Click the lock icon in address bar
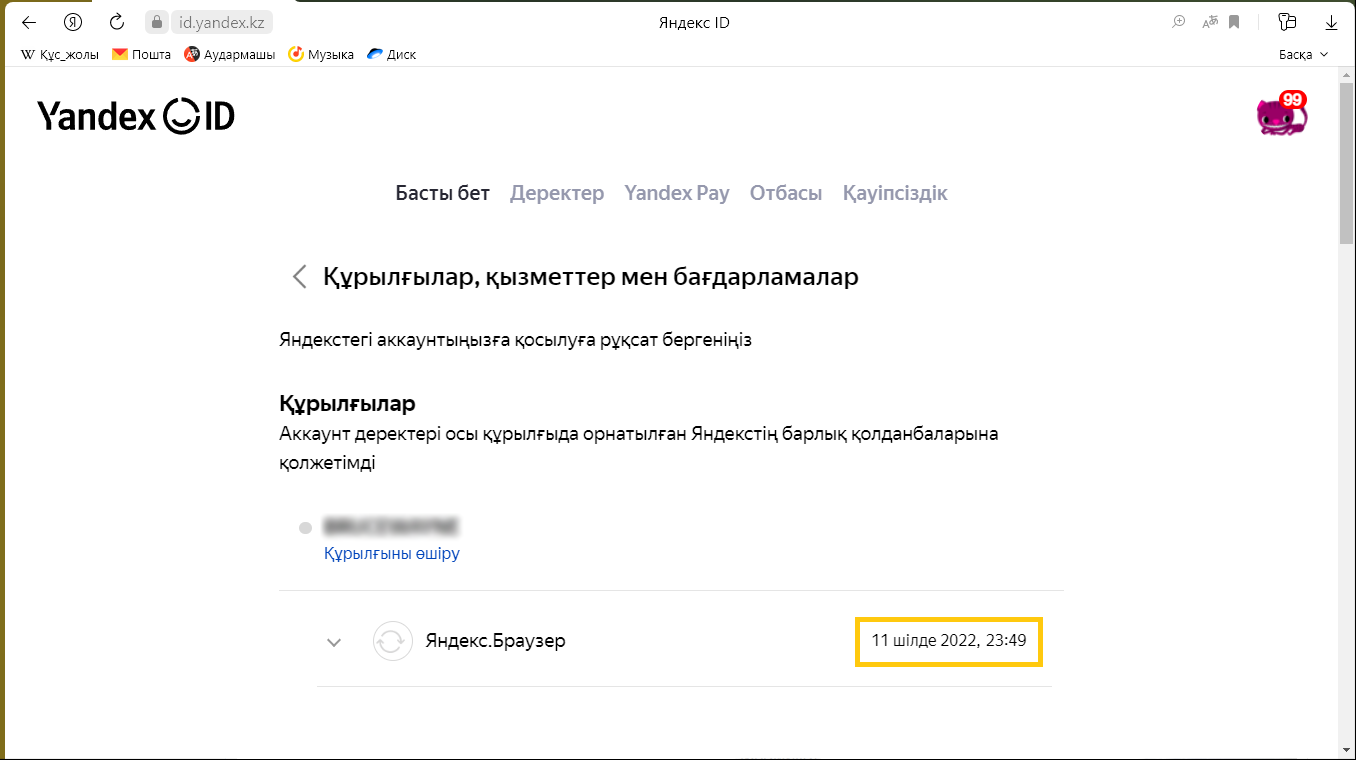The image size is (1357, 760). coord(155,22)
